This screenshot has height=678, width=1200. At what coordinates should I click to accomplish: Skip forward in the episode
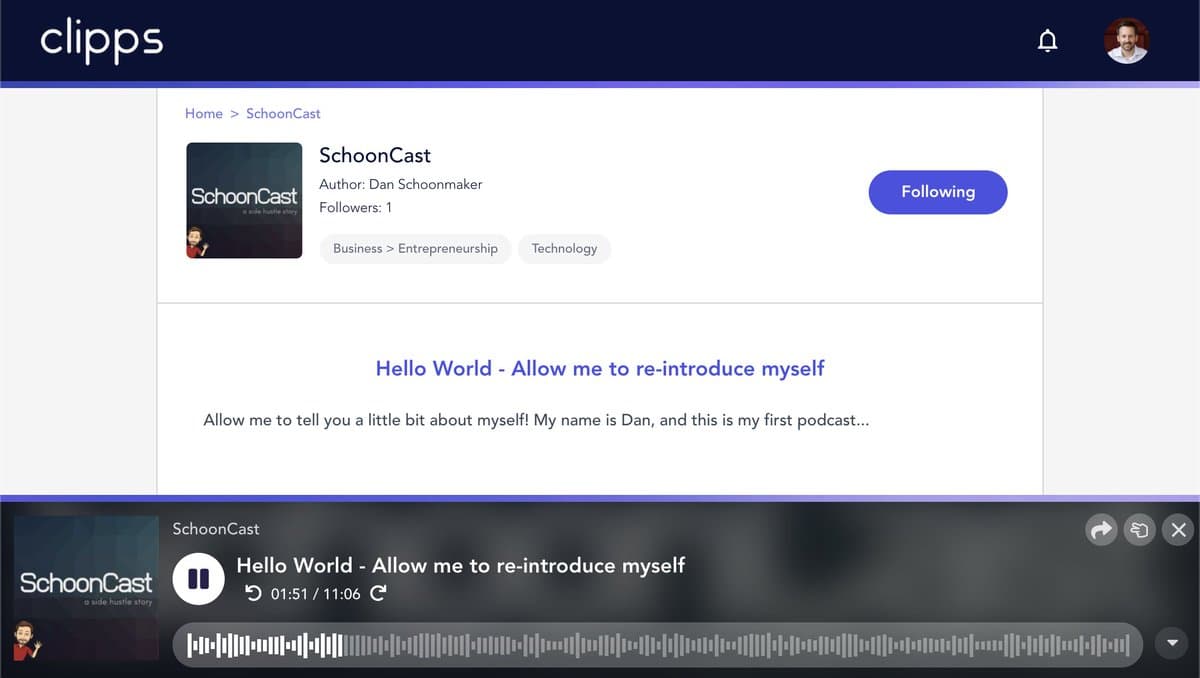[378, 592]
